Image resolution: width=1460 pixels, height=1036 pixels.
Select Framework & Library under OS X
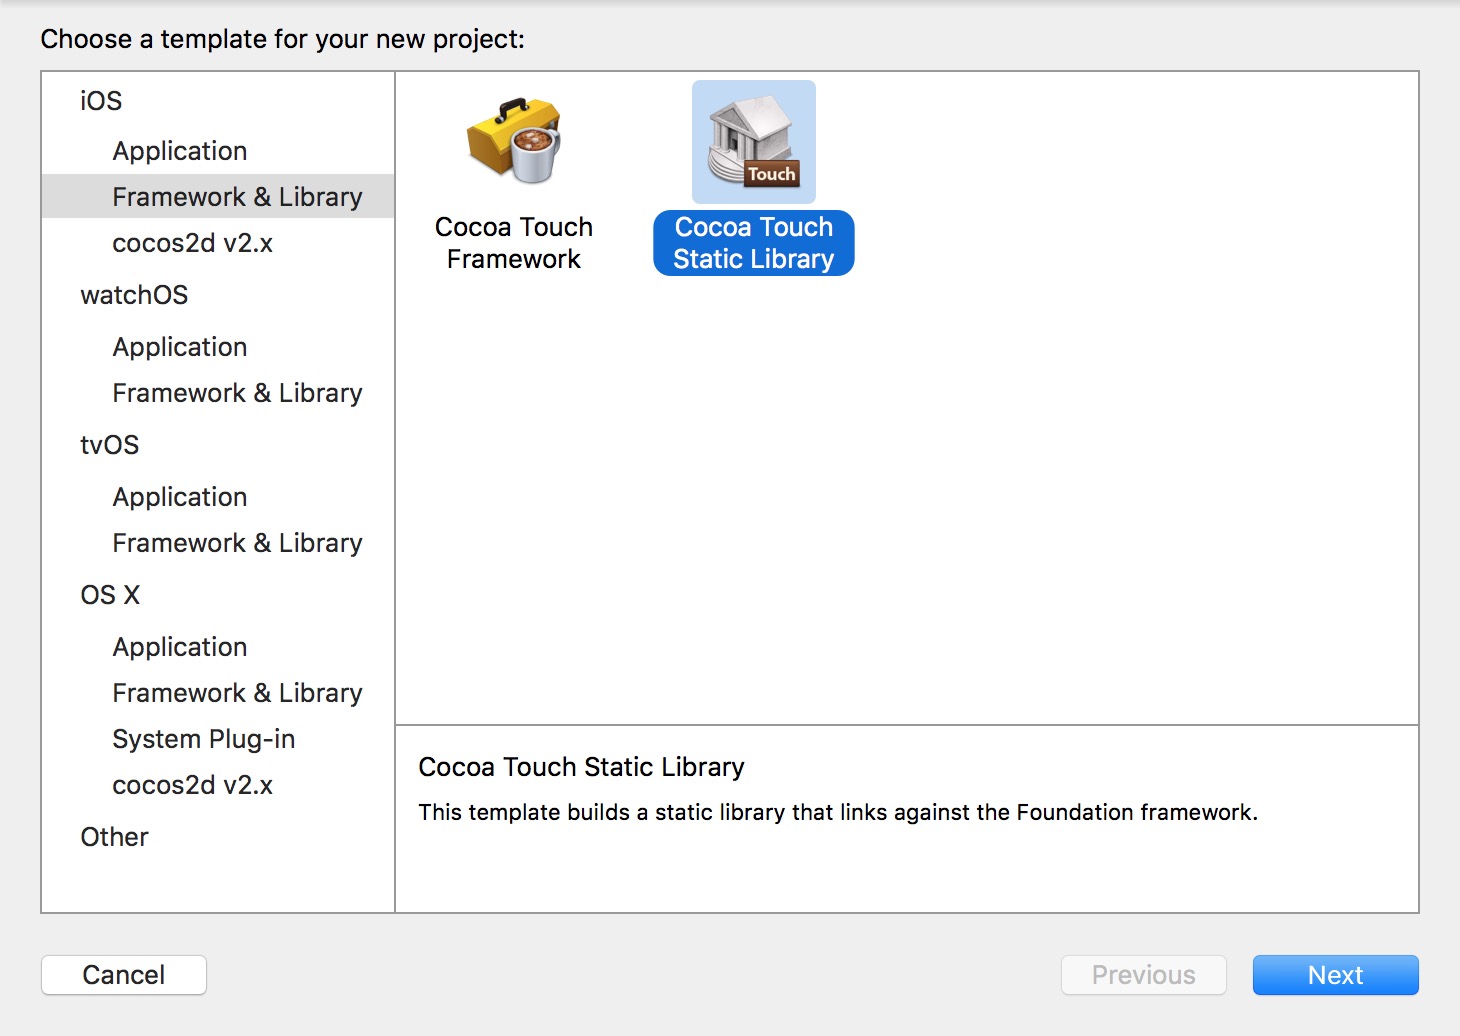[237, 693]
